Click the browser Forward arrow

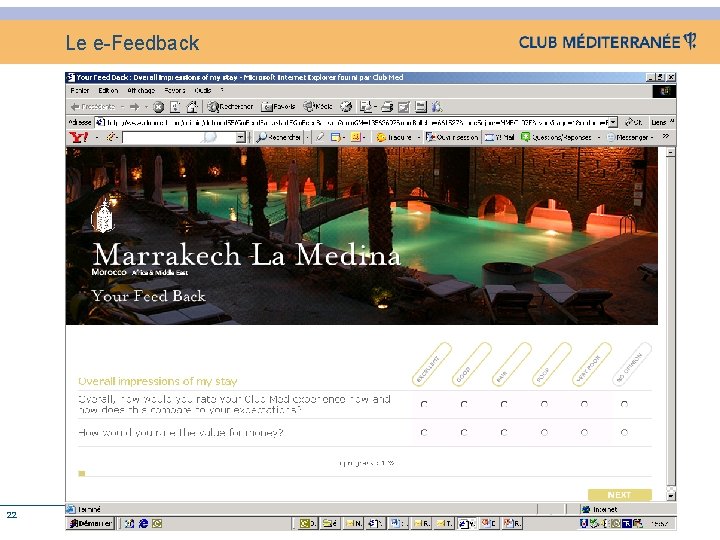pos(134,107)
